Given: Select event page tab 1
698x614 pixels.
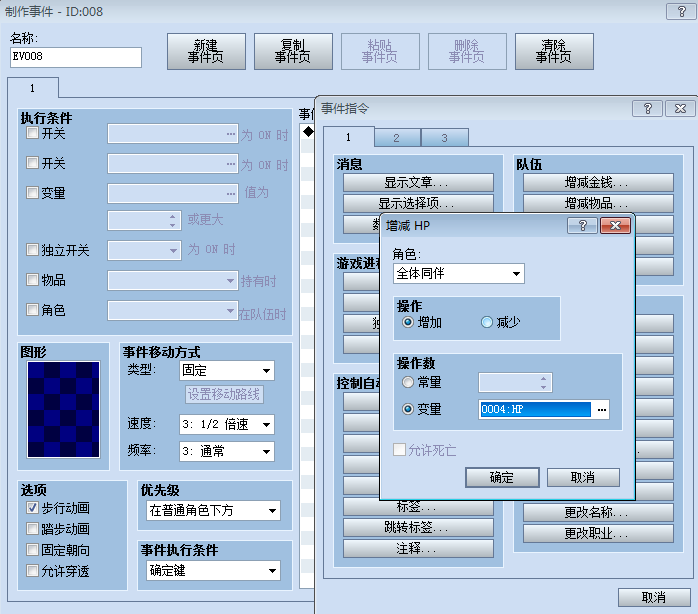Looking at the screenshot, I should [32, 88].
